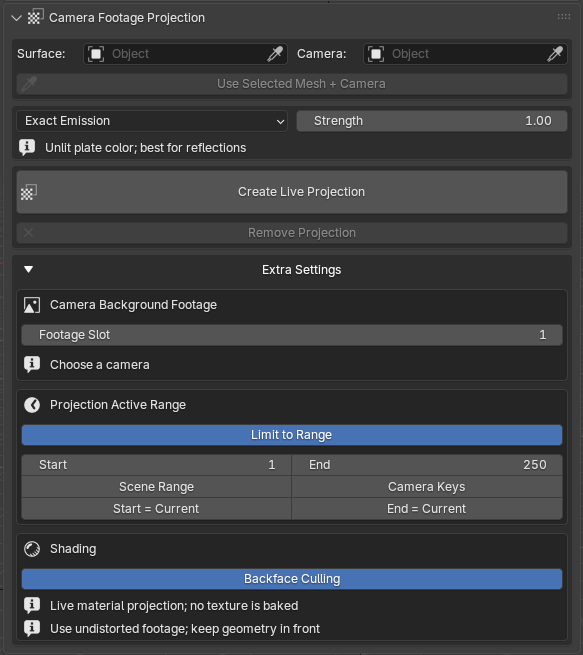The image size is (583, 655).
Task: Click the 'Choose a camera' message
Action: (x=99, y=365)
